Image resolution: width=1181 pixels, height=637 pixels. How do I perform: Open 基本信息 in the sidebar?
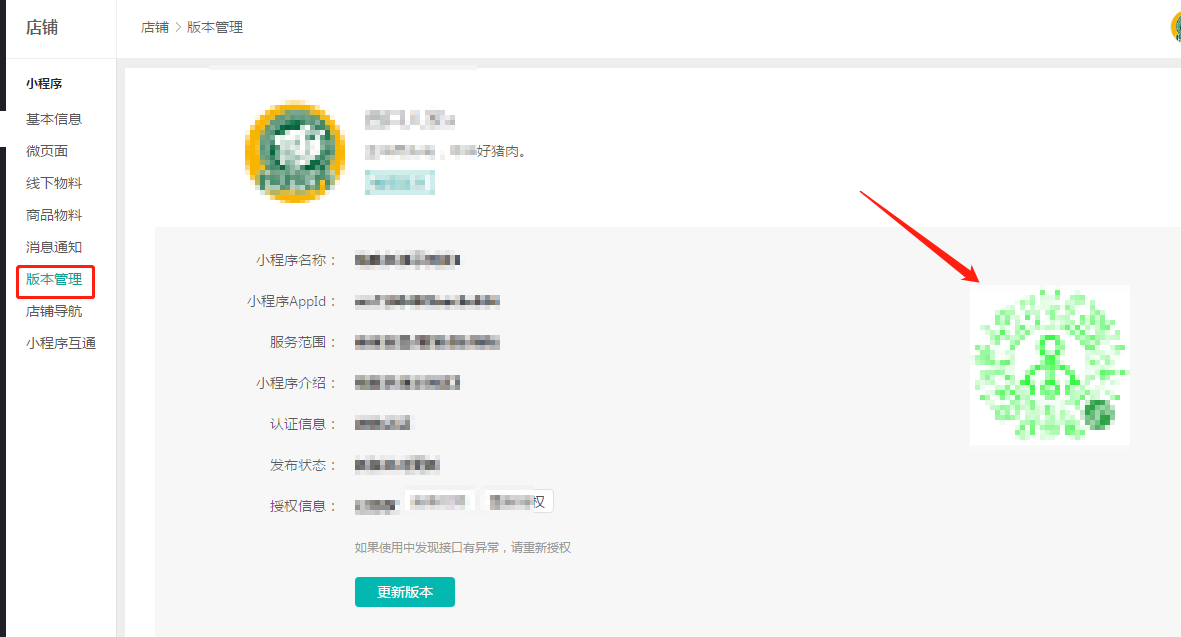[54, 119]
